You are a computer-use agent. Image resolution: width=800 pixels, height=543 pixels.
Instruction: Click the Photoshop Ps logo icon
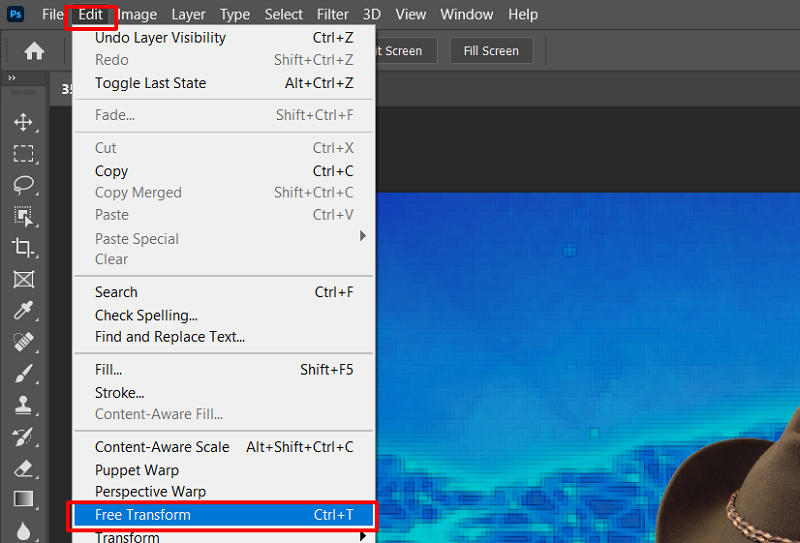pyautogui.click(x=15, y=14)
